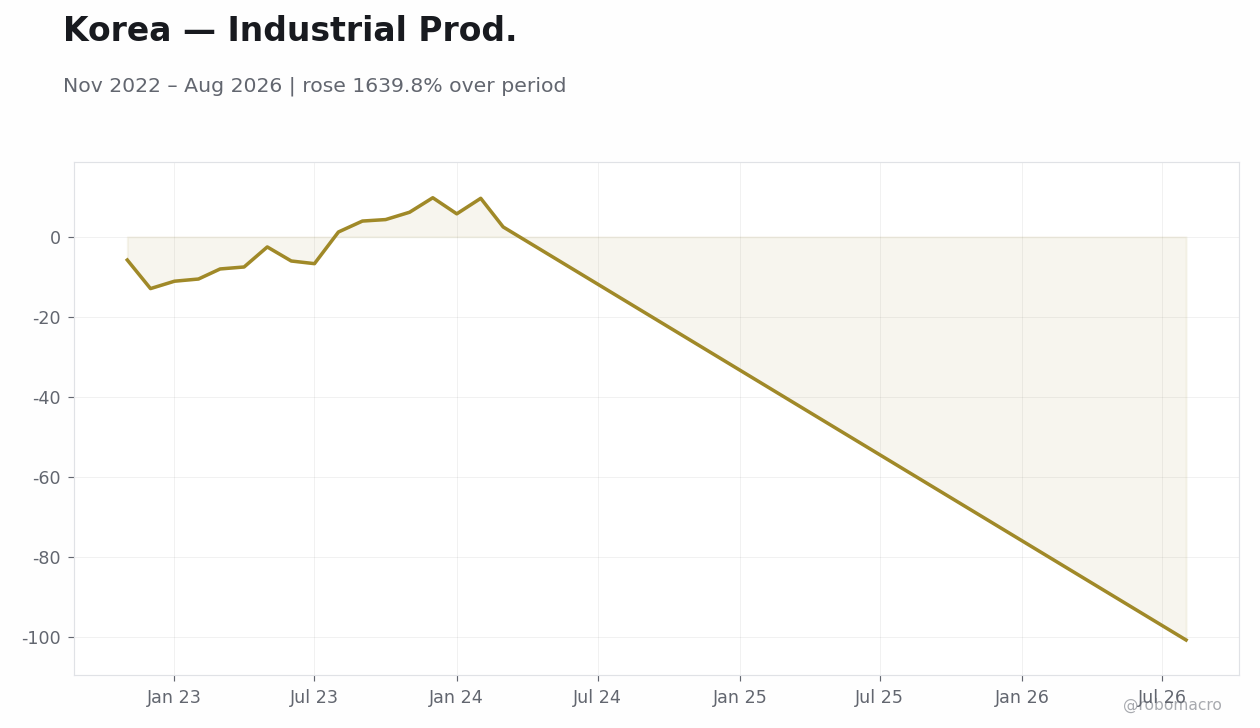Click the Jan 24 x-axis label
This screenshot has height=728, width=1260.
tap(456, 698)
